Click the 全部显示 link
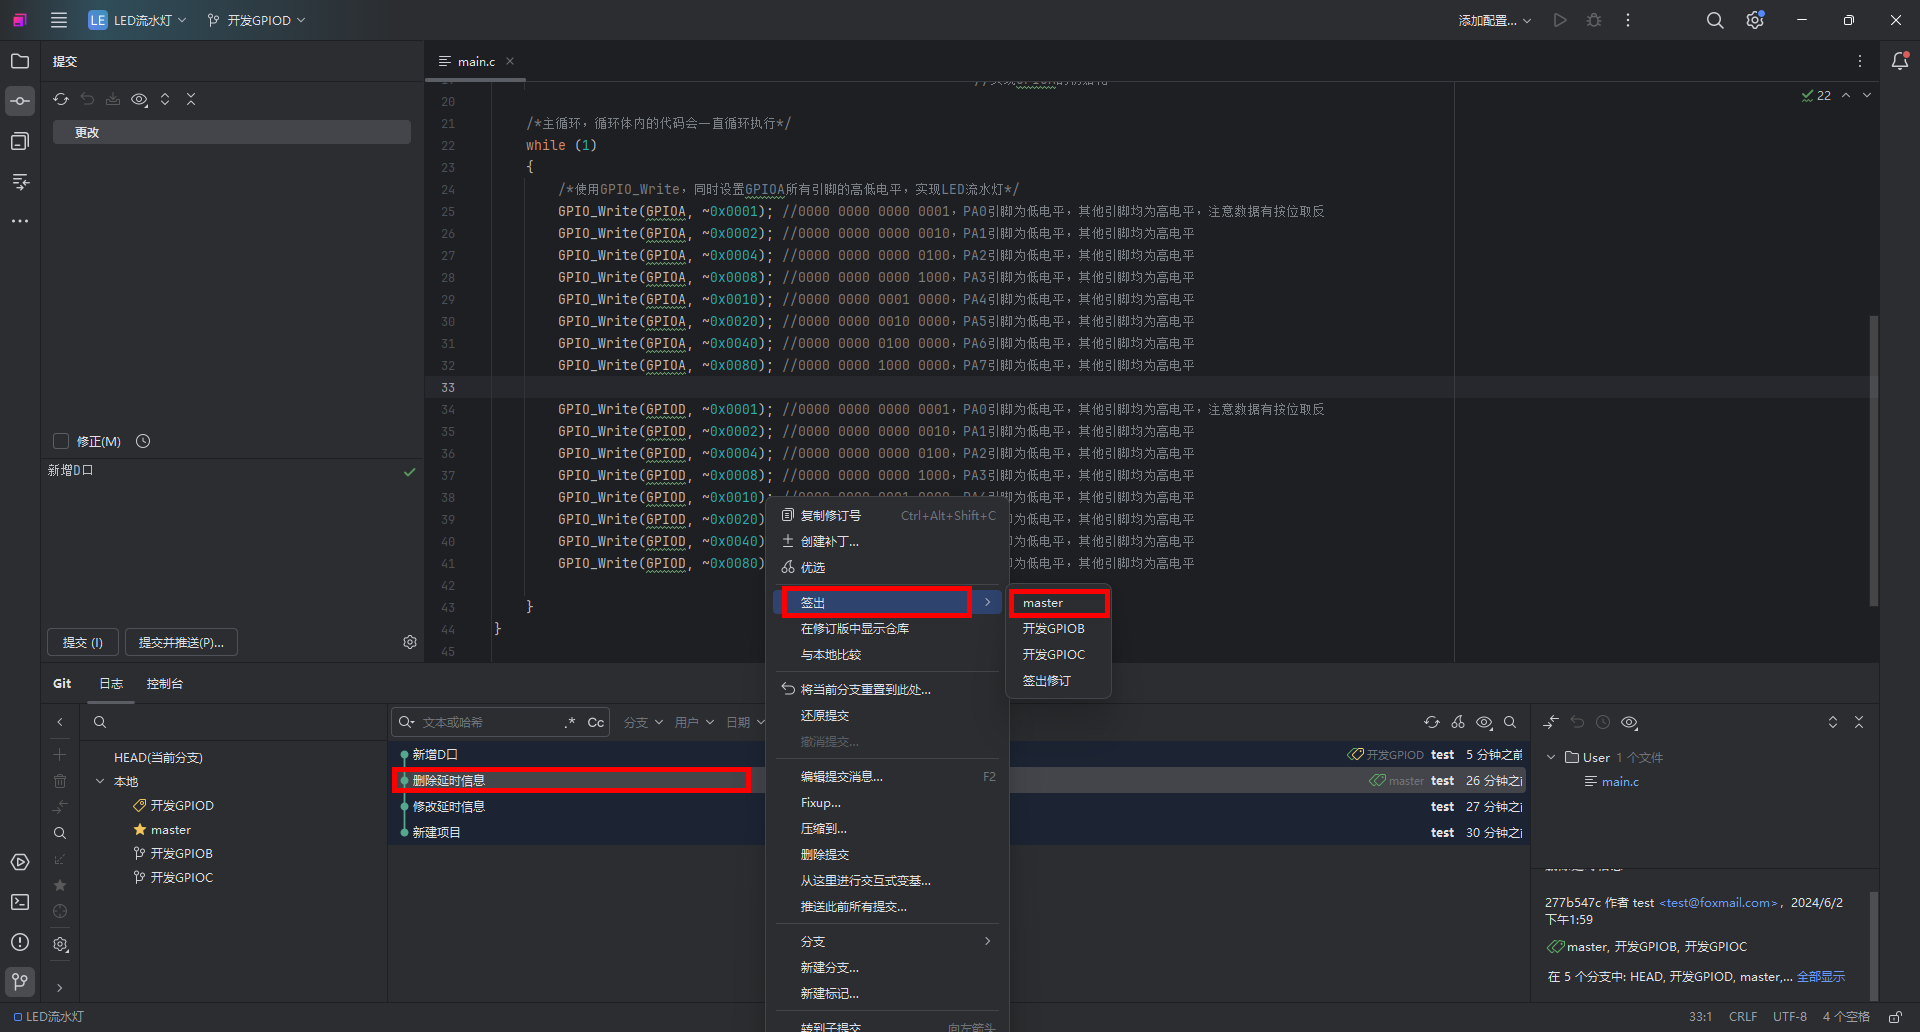Image resolution: width=1920 pixels, height=1032 pixels. pos(1820,976)
